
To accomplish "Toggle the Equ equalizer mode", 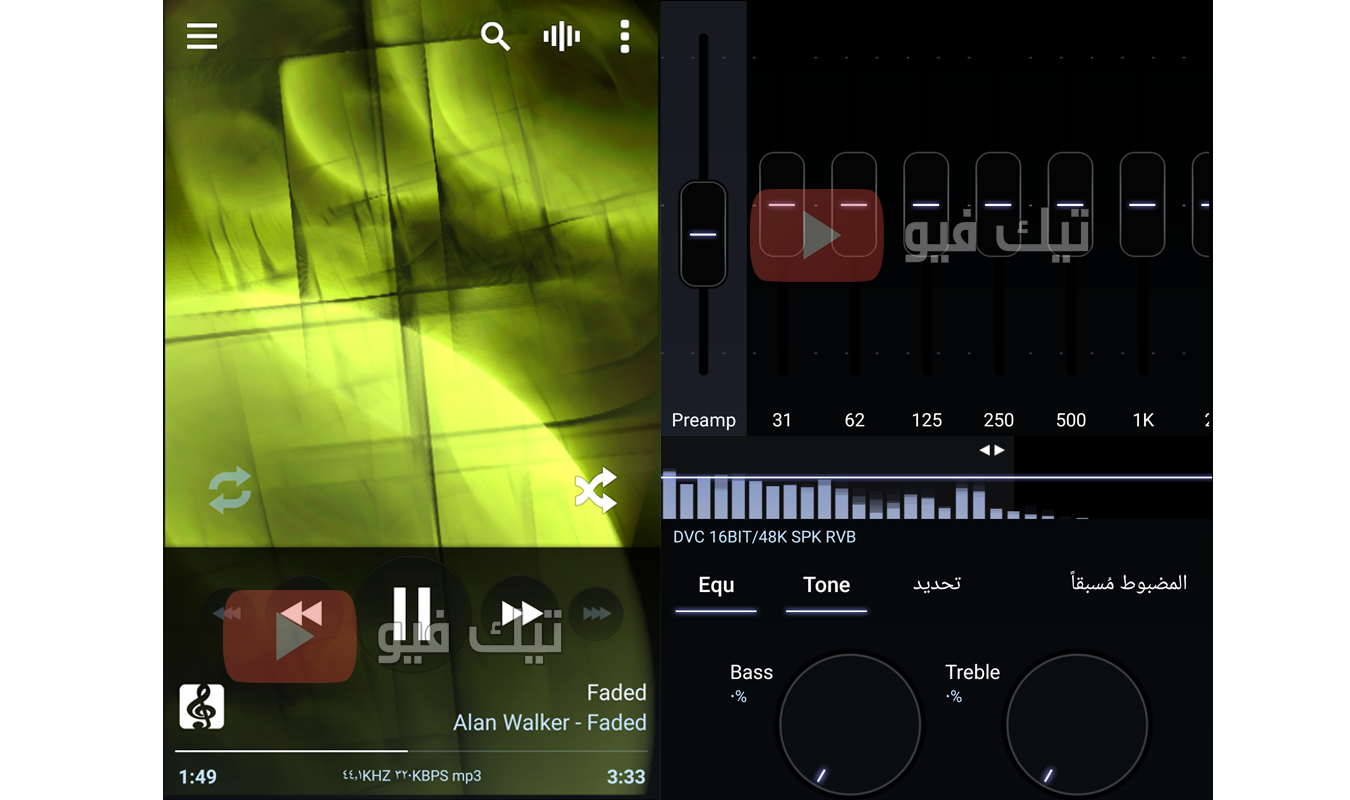I will click(x=716, y=585).
